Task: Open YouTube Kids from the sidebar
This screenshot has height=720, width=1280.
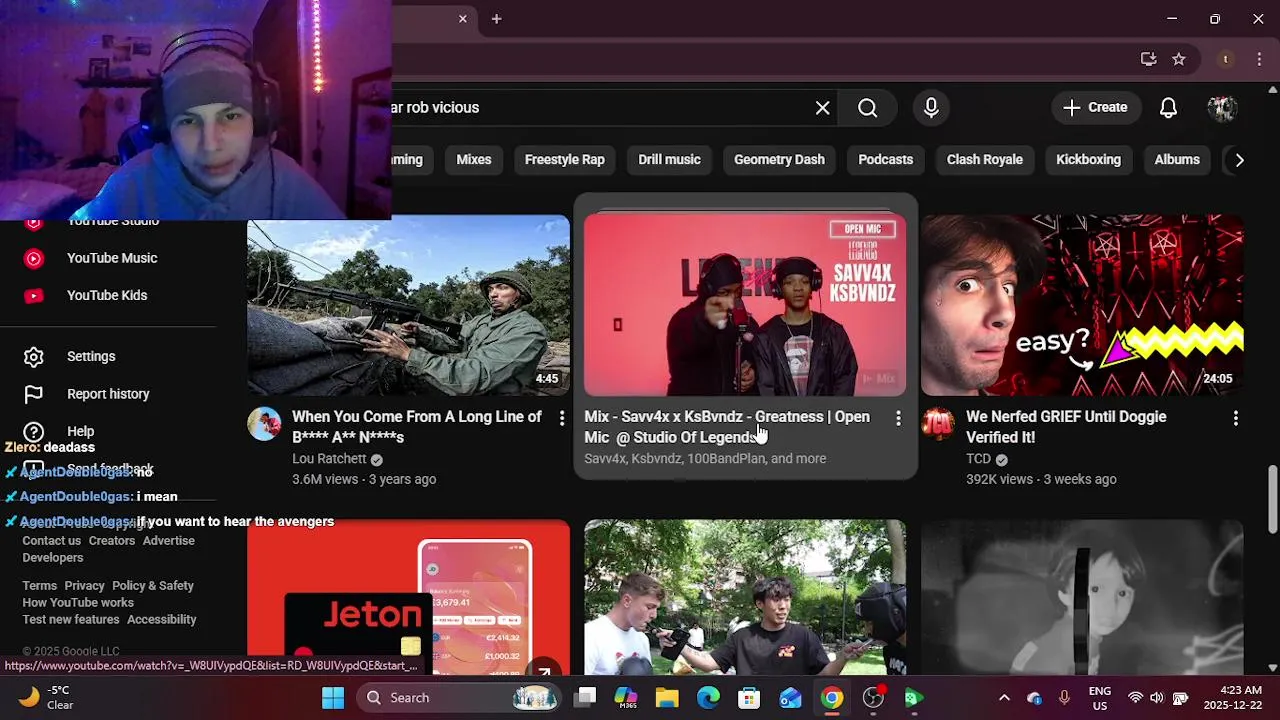Action: tap(107, 295)
